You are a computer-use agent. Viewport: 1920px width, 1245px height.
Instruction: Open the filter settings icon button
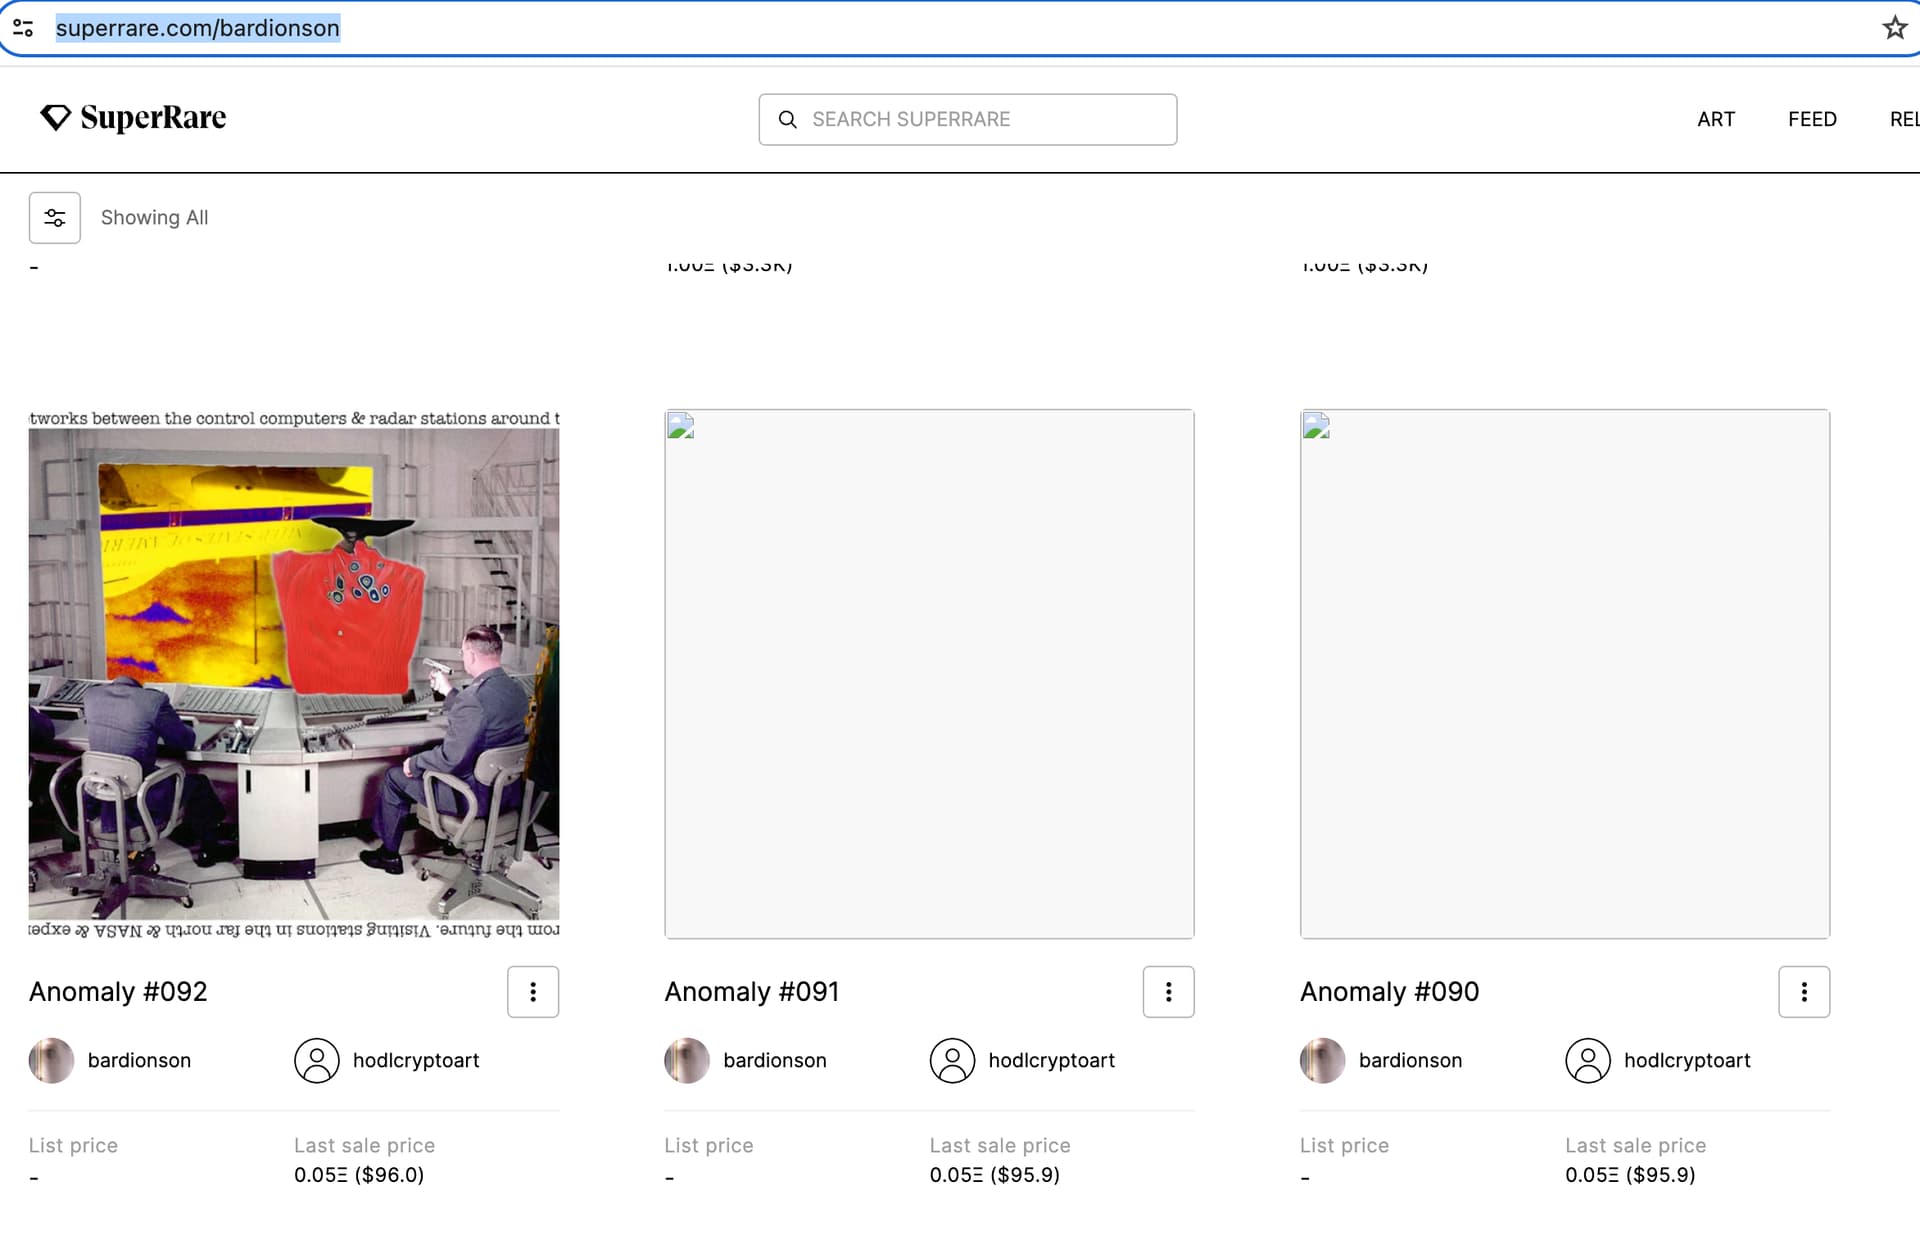[x=54, y=218]
